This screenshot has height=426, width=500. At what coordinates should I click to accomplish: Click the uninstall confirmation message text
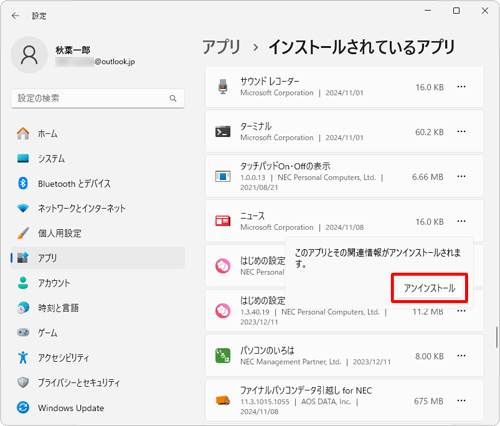tap(377, 258)
